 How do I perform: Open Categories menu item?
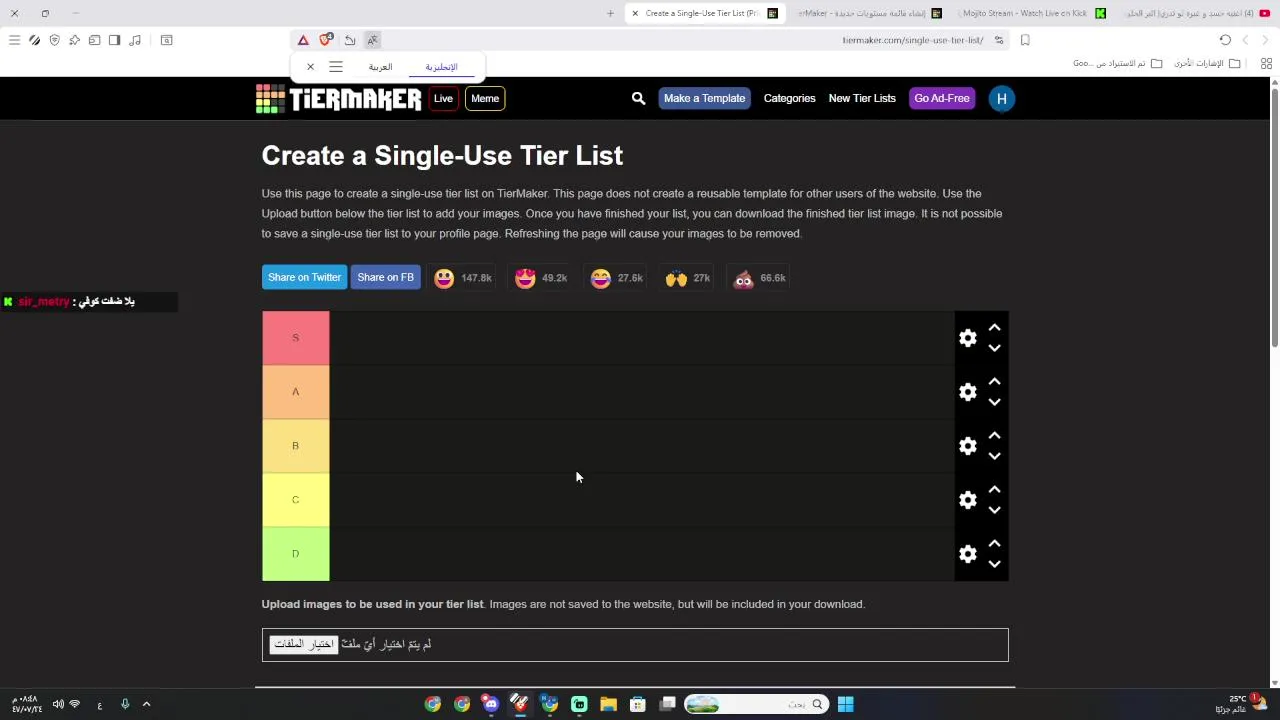pyautogui.click(x=789, y=98)
